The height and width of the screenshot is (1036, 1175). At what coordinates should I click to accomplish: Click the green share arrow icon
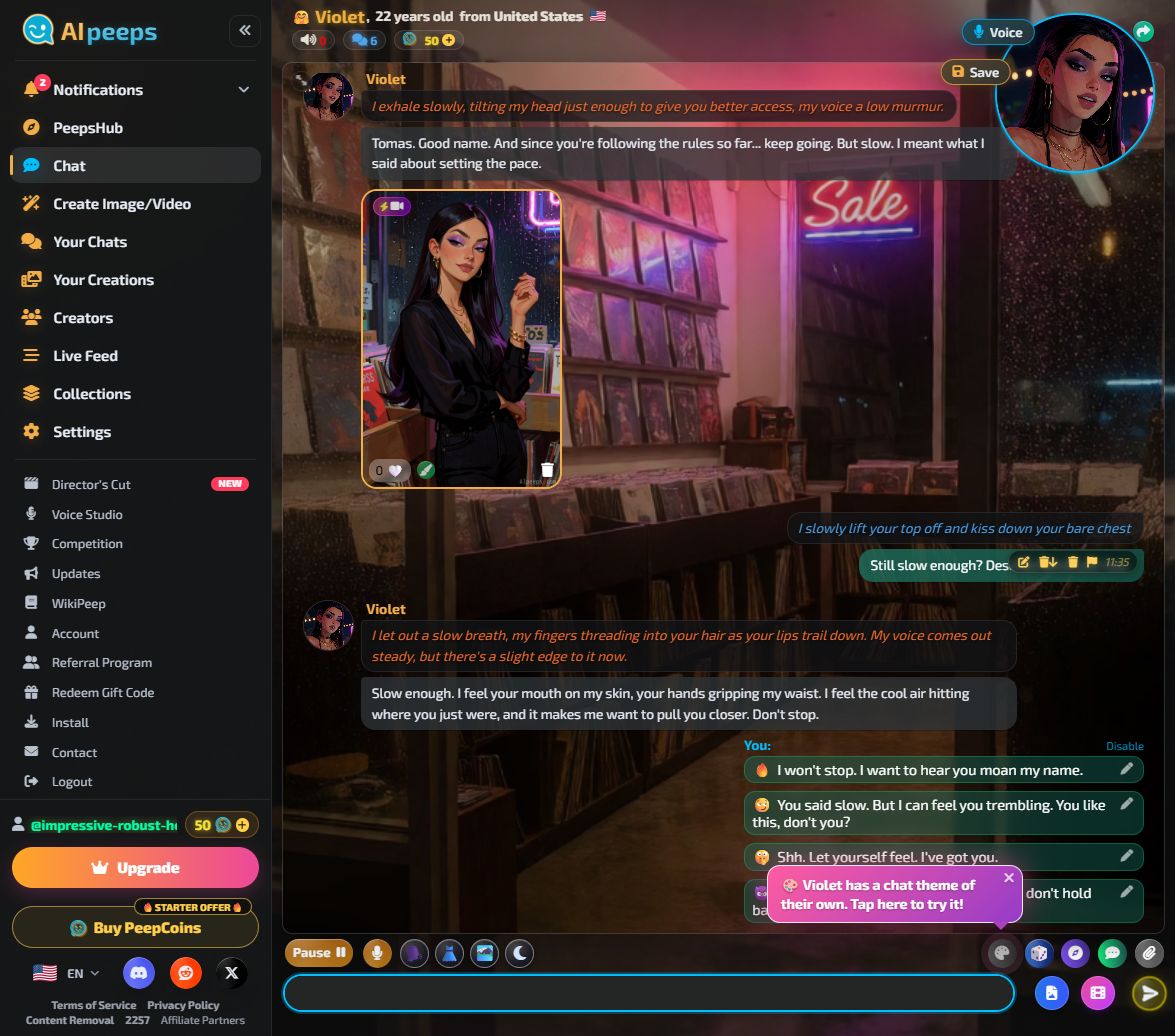(1143, 31)
